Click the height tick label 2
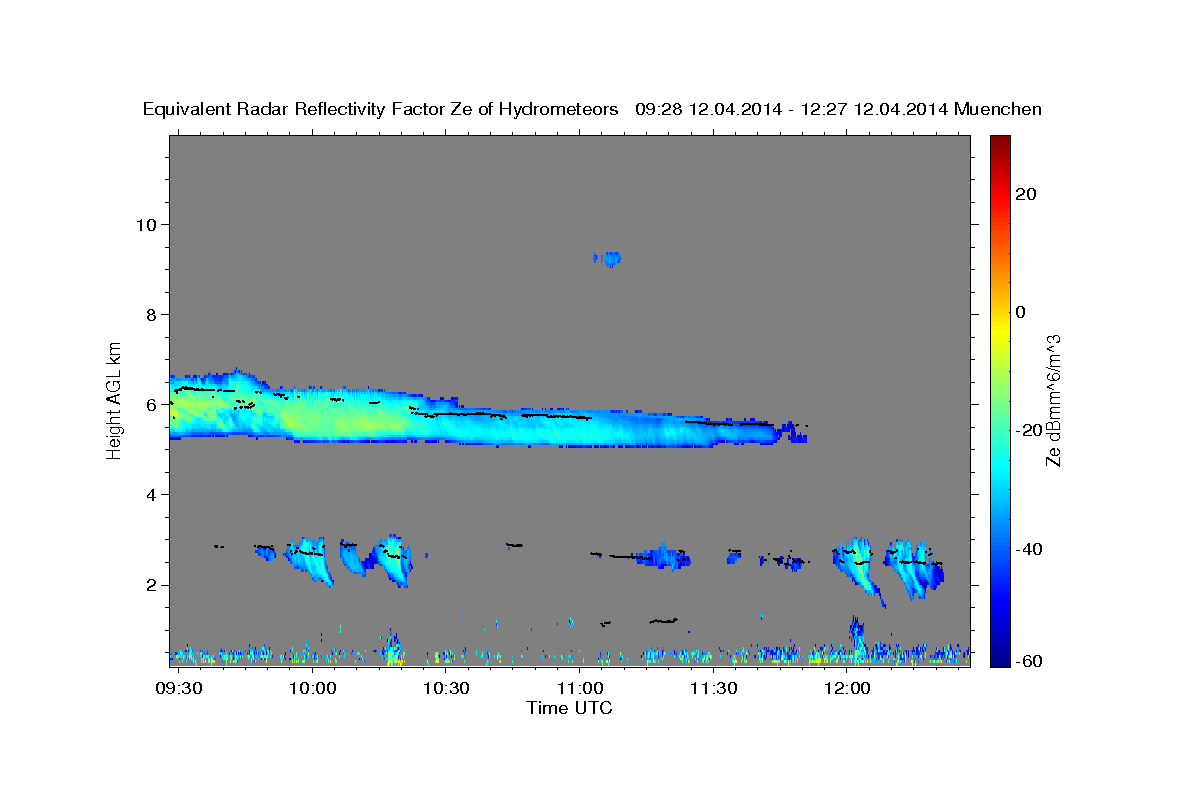 (151, 585)
